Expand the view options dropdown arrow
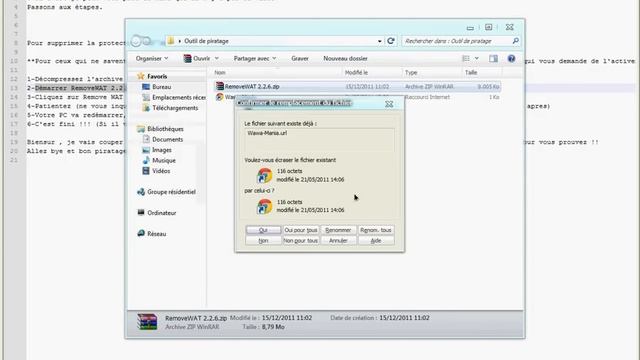Viewport: 640px width, 360px height. [476, 58]
